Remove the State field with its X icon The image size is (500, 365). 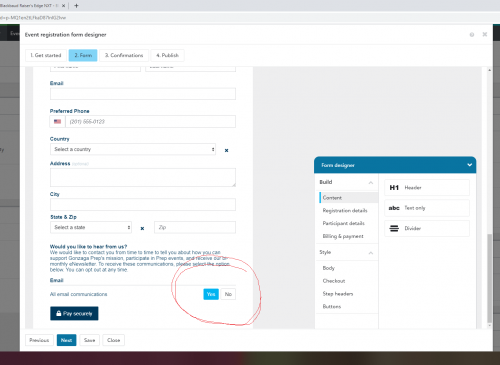pyautogui.click(x=142, y=228)
